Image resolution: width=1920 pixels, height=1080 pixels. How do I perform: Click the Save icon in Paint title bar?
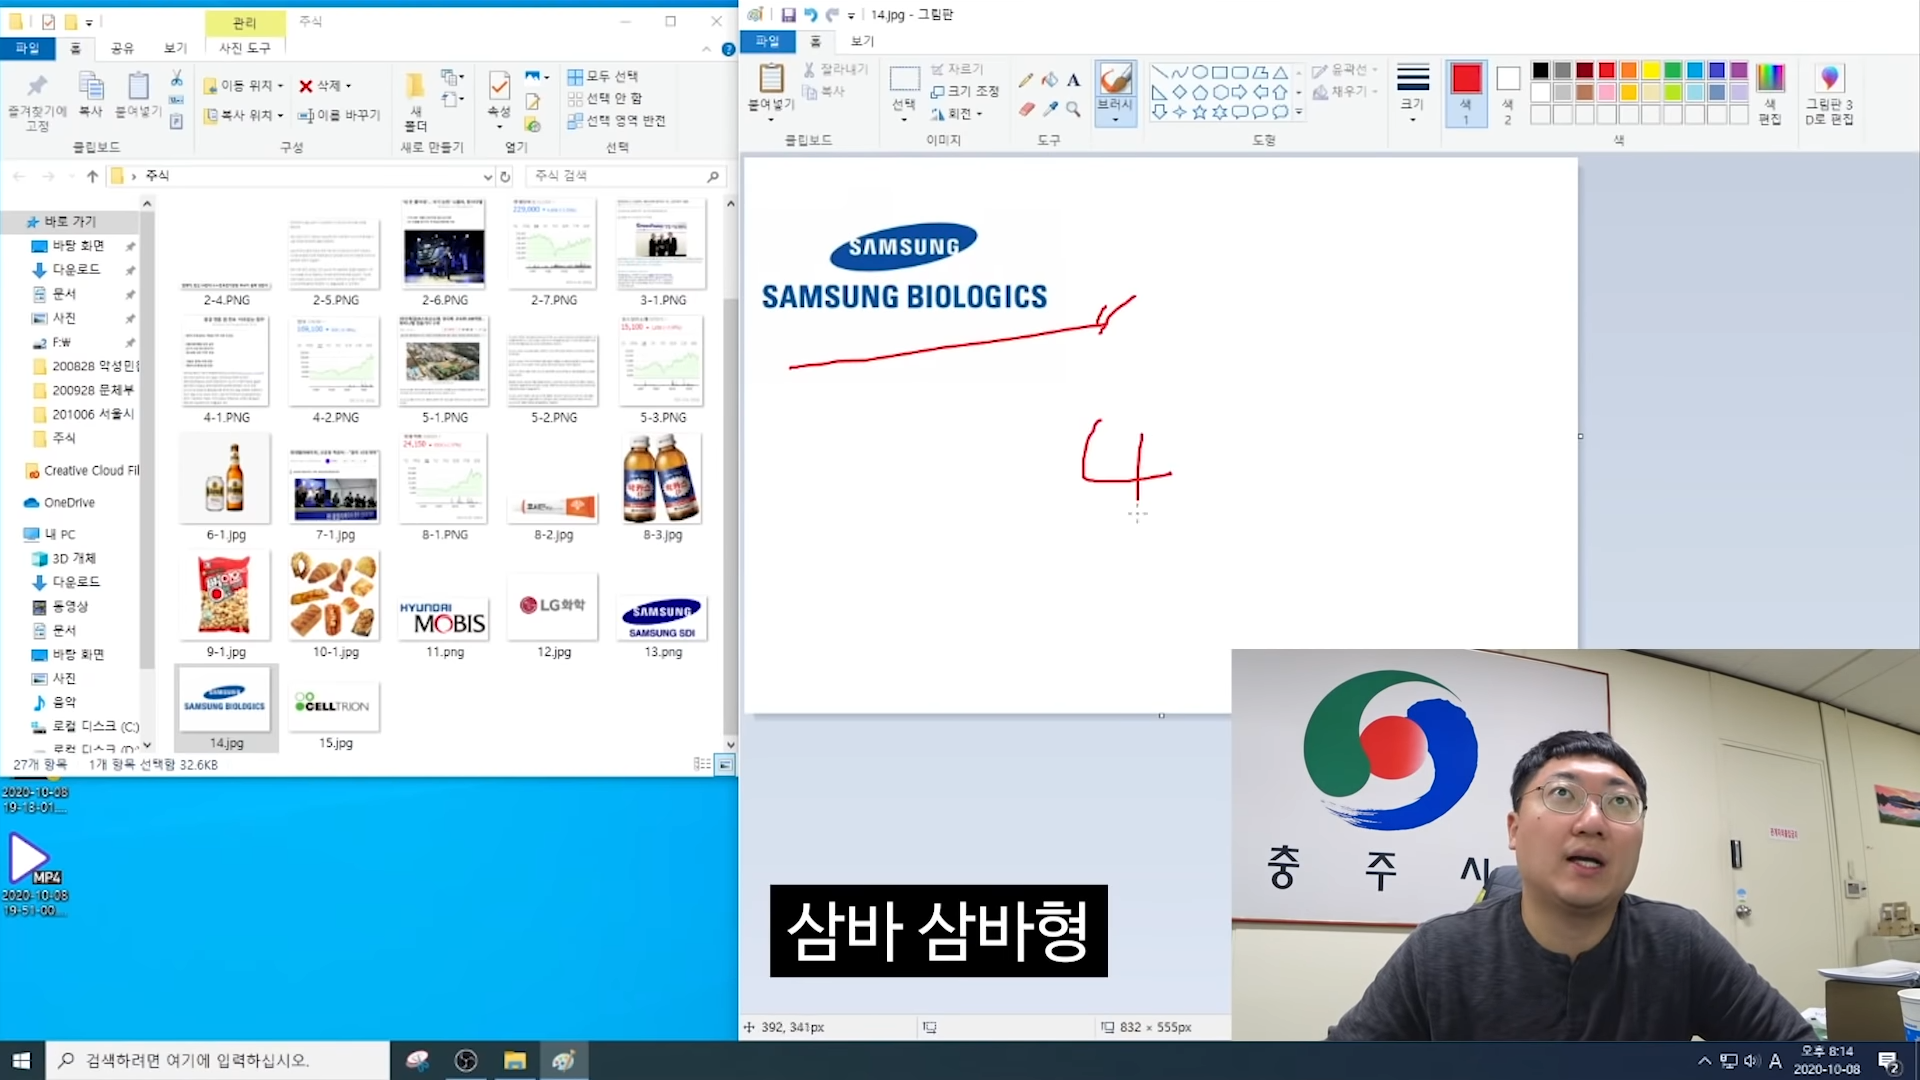788,15
